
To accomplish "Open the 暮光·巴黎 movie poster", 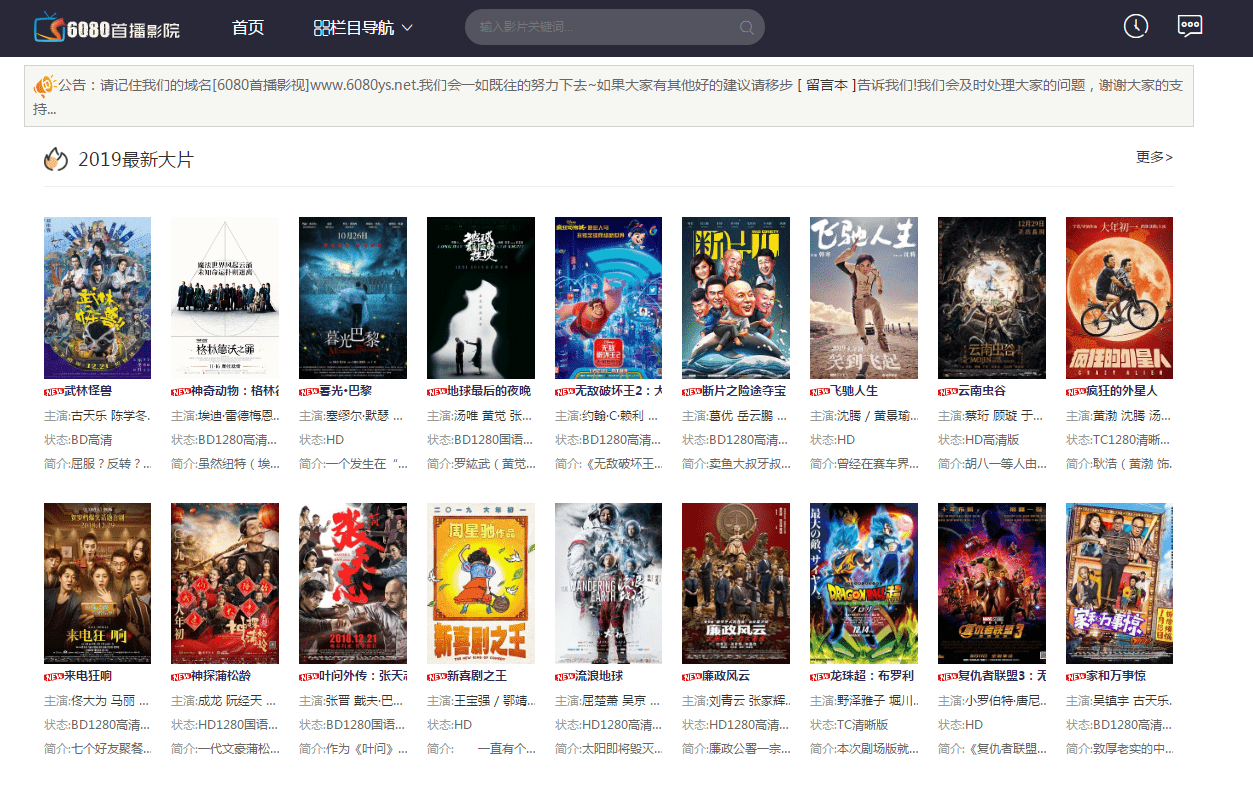I will [353, 298].
